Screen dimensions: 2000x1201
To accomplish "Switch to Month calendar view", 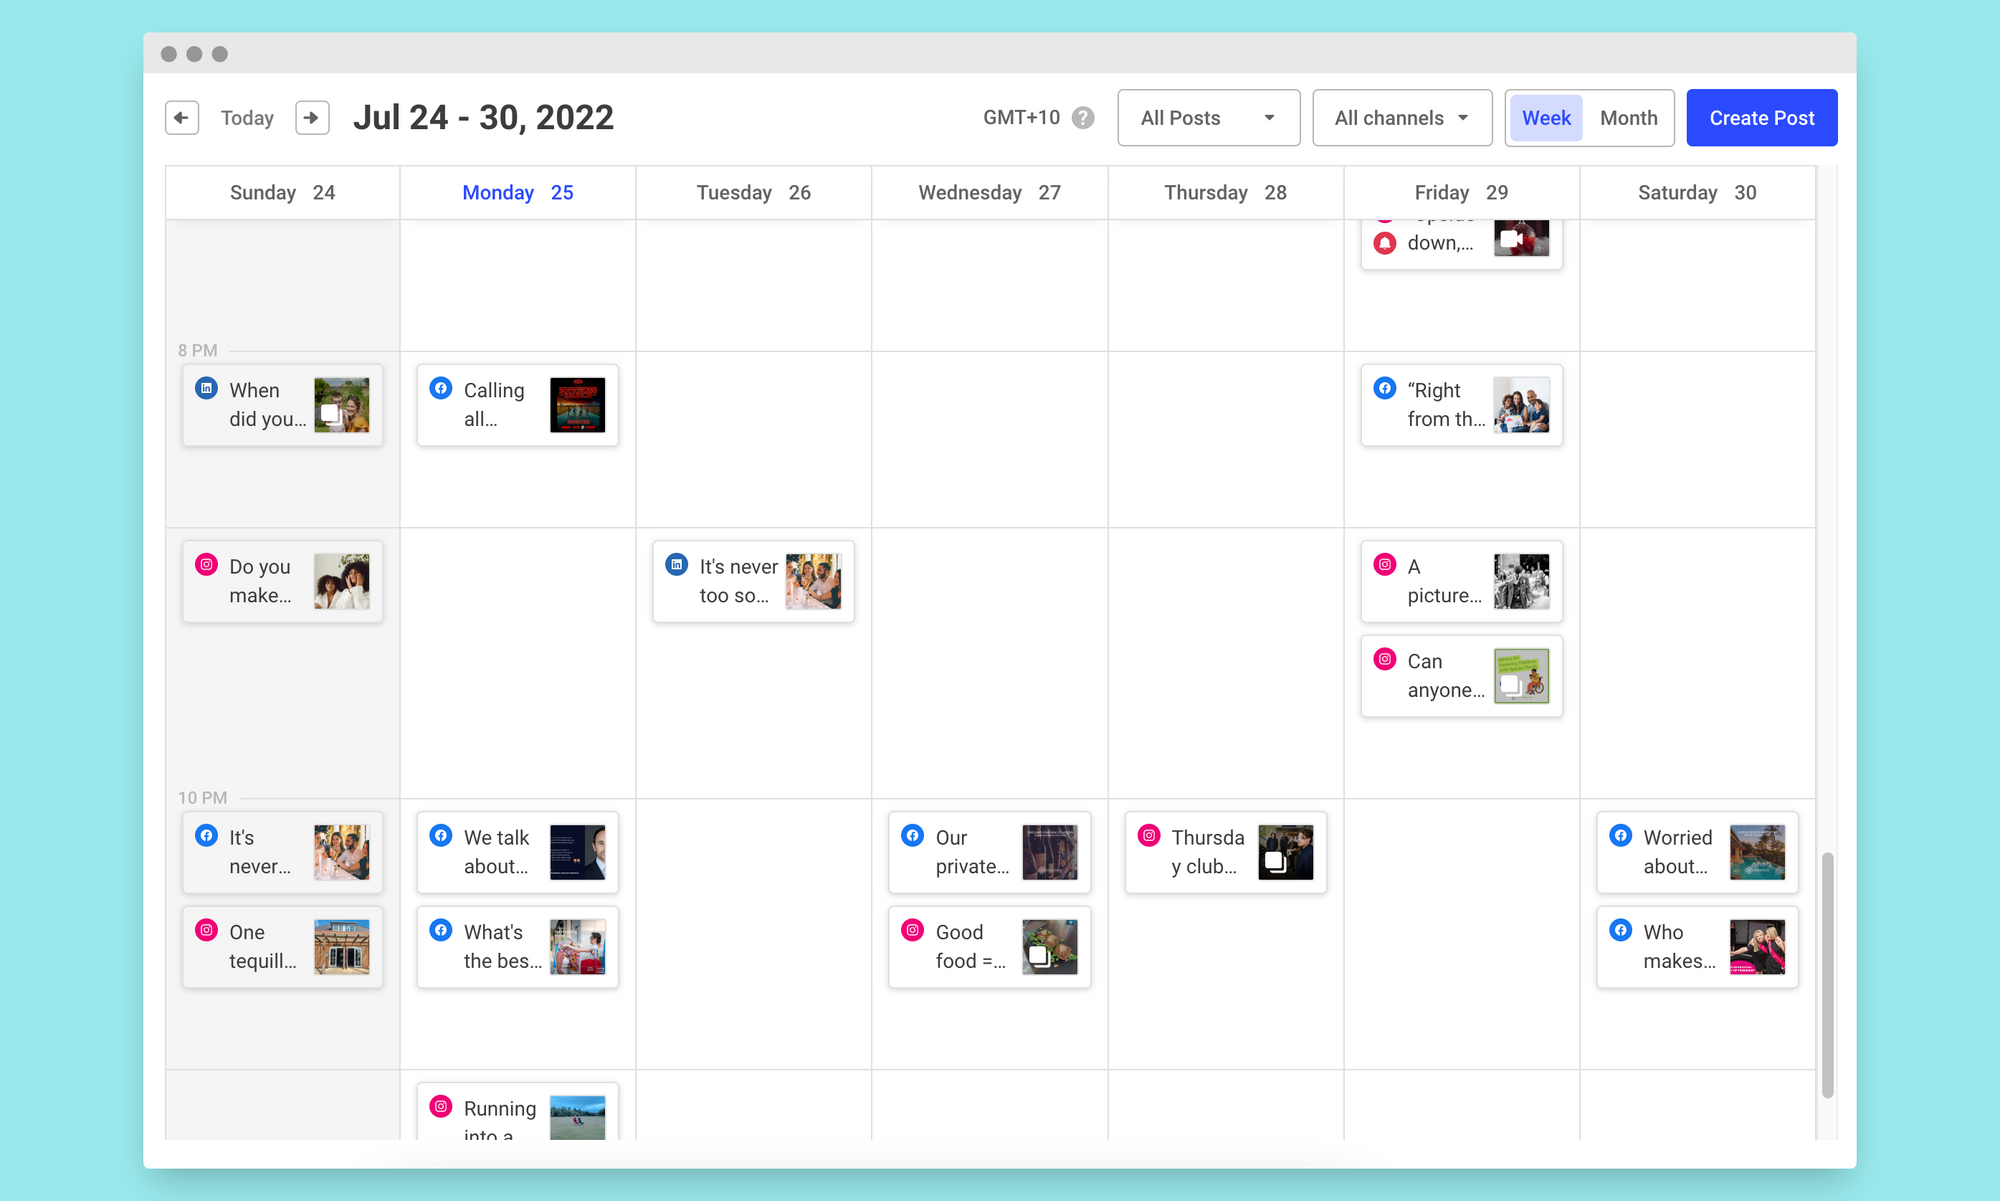I will 1627,117.
